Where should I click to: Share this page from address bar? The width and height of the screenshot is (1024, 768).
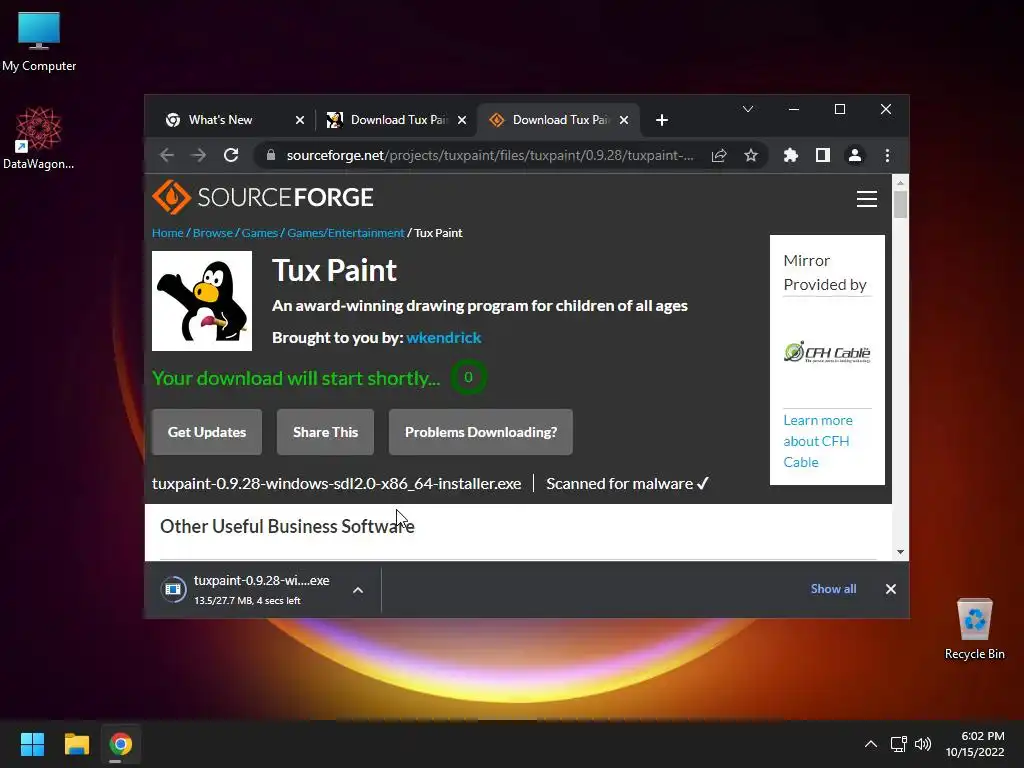point(719,155)
